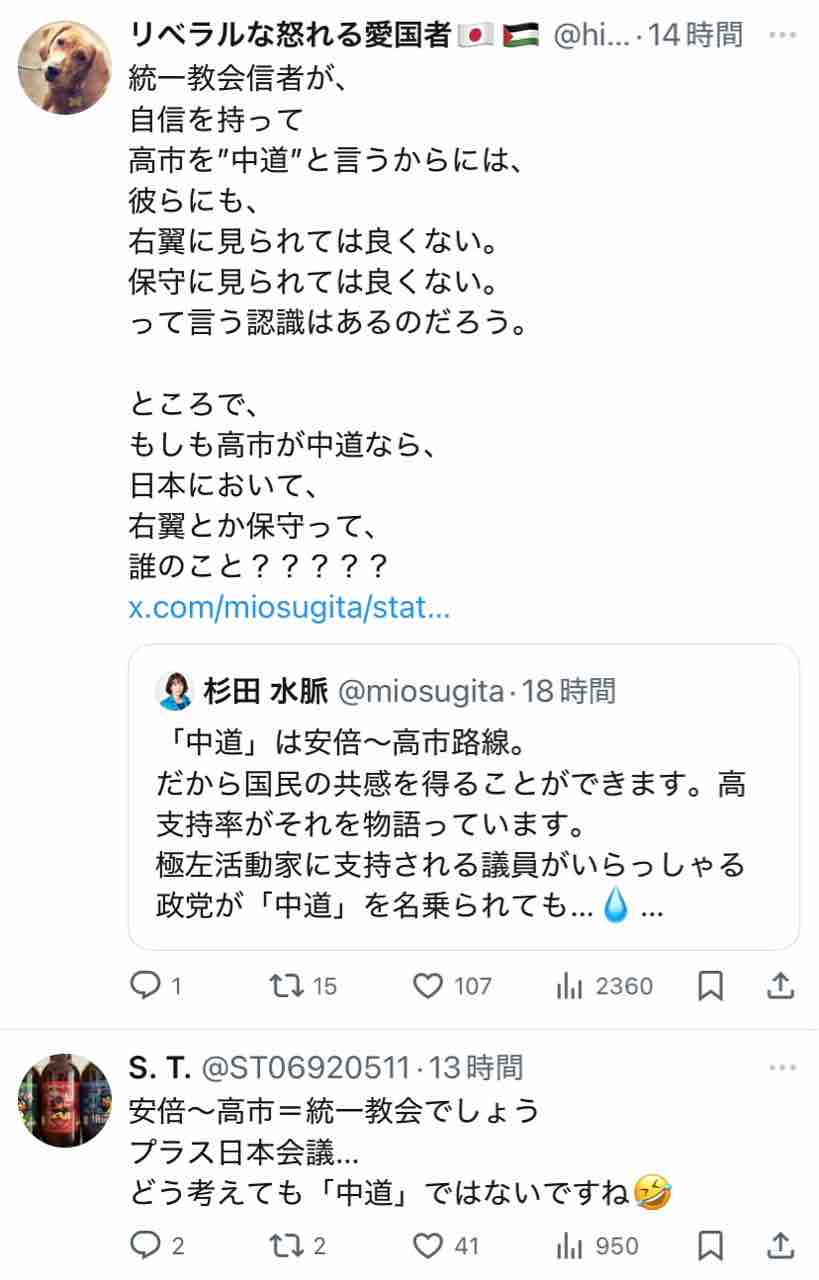
Task: Open the quoted post from 杉田 水脈
Action: click(x=464, y=797)
